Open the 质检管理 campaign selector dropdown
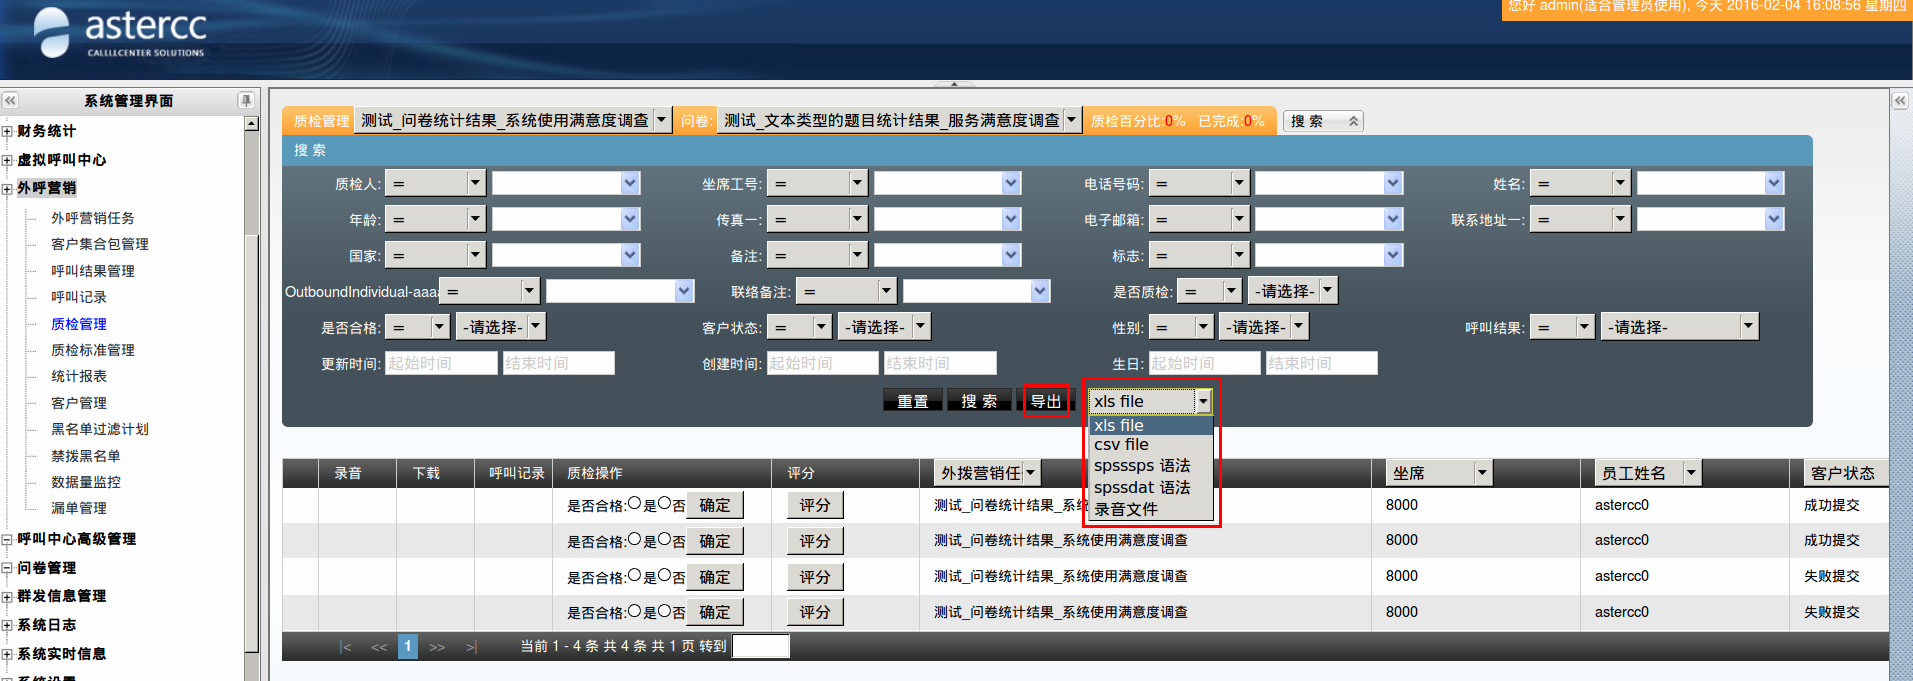1913x681 pixels. (x=514, y=121)
